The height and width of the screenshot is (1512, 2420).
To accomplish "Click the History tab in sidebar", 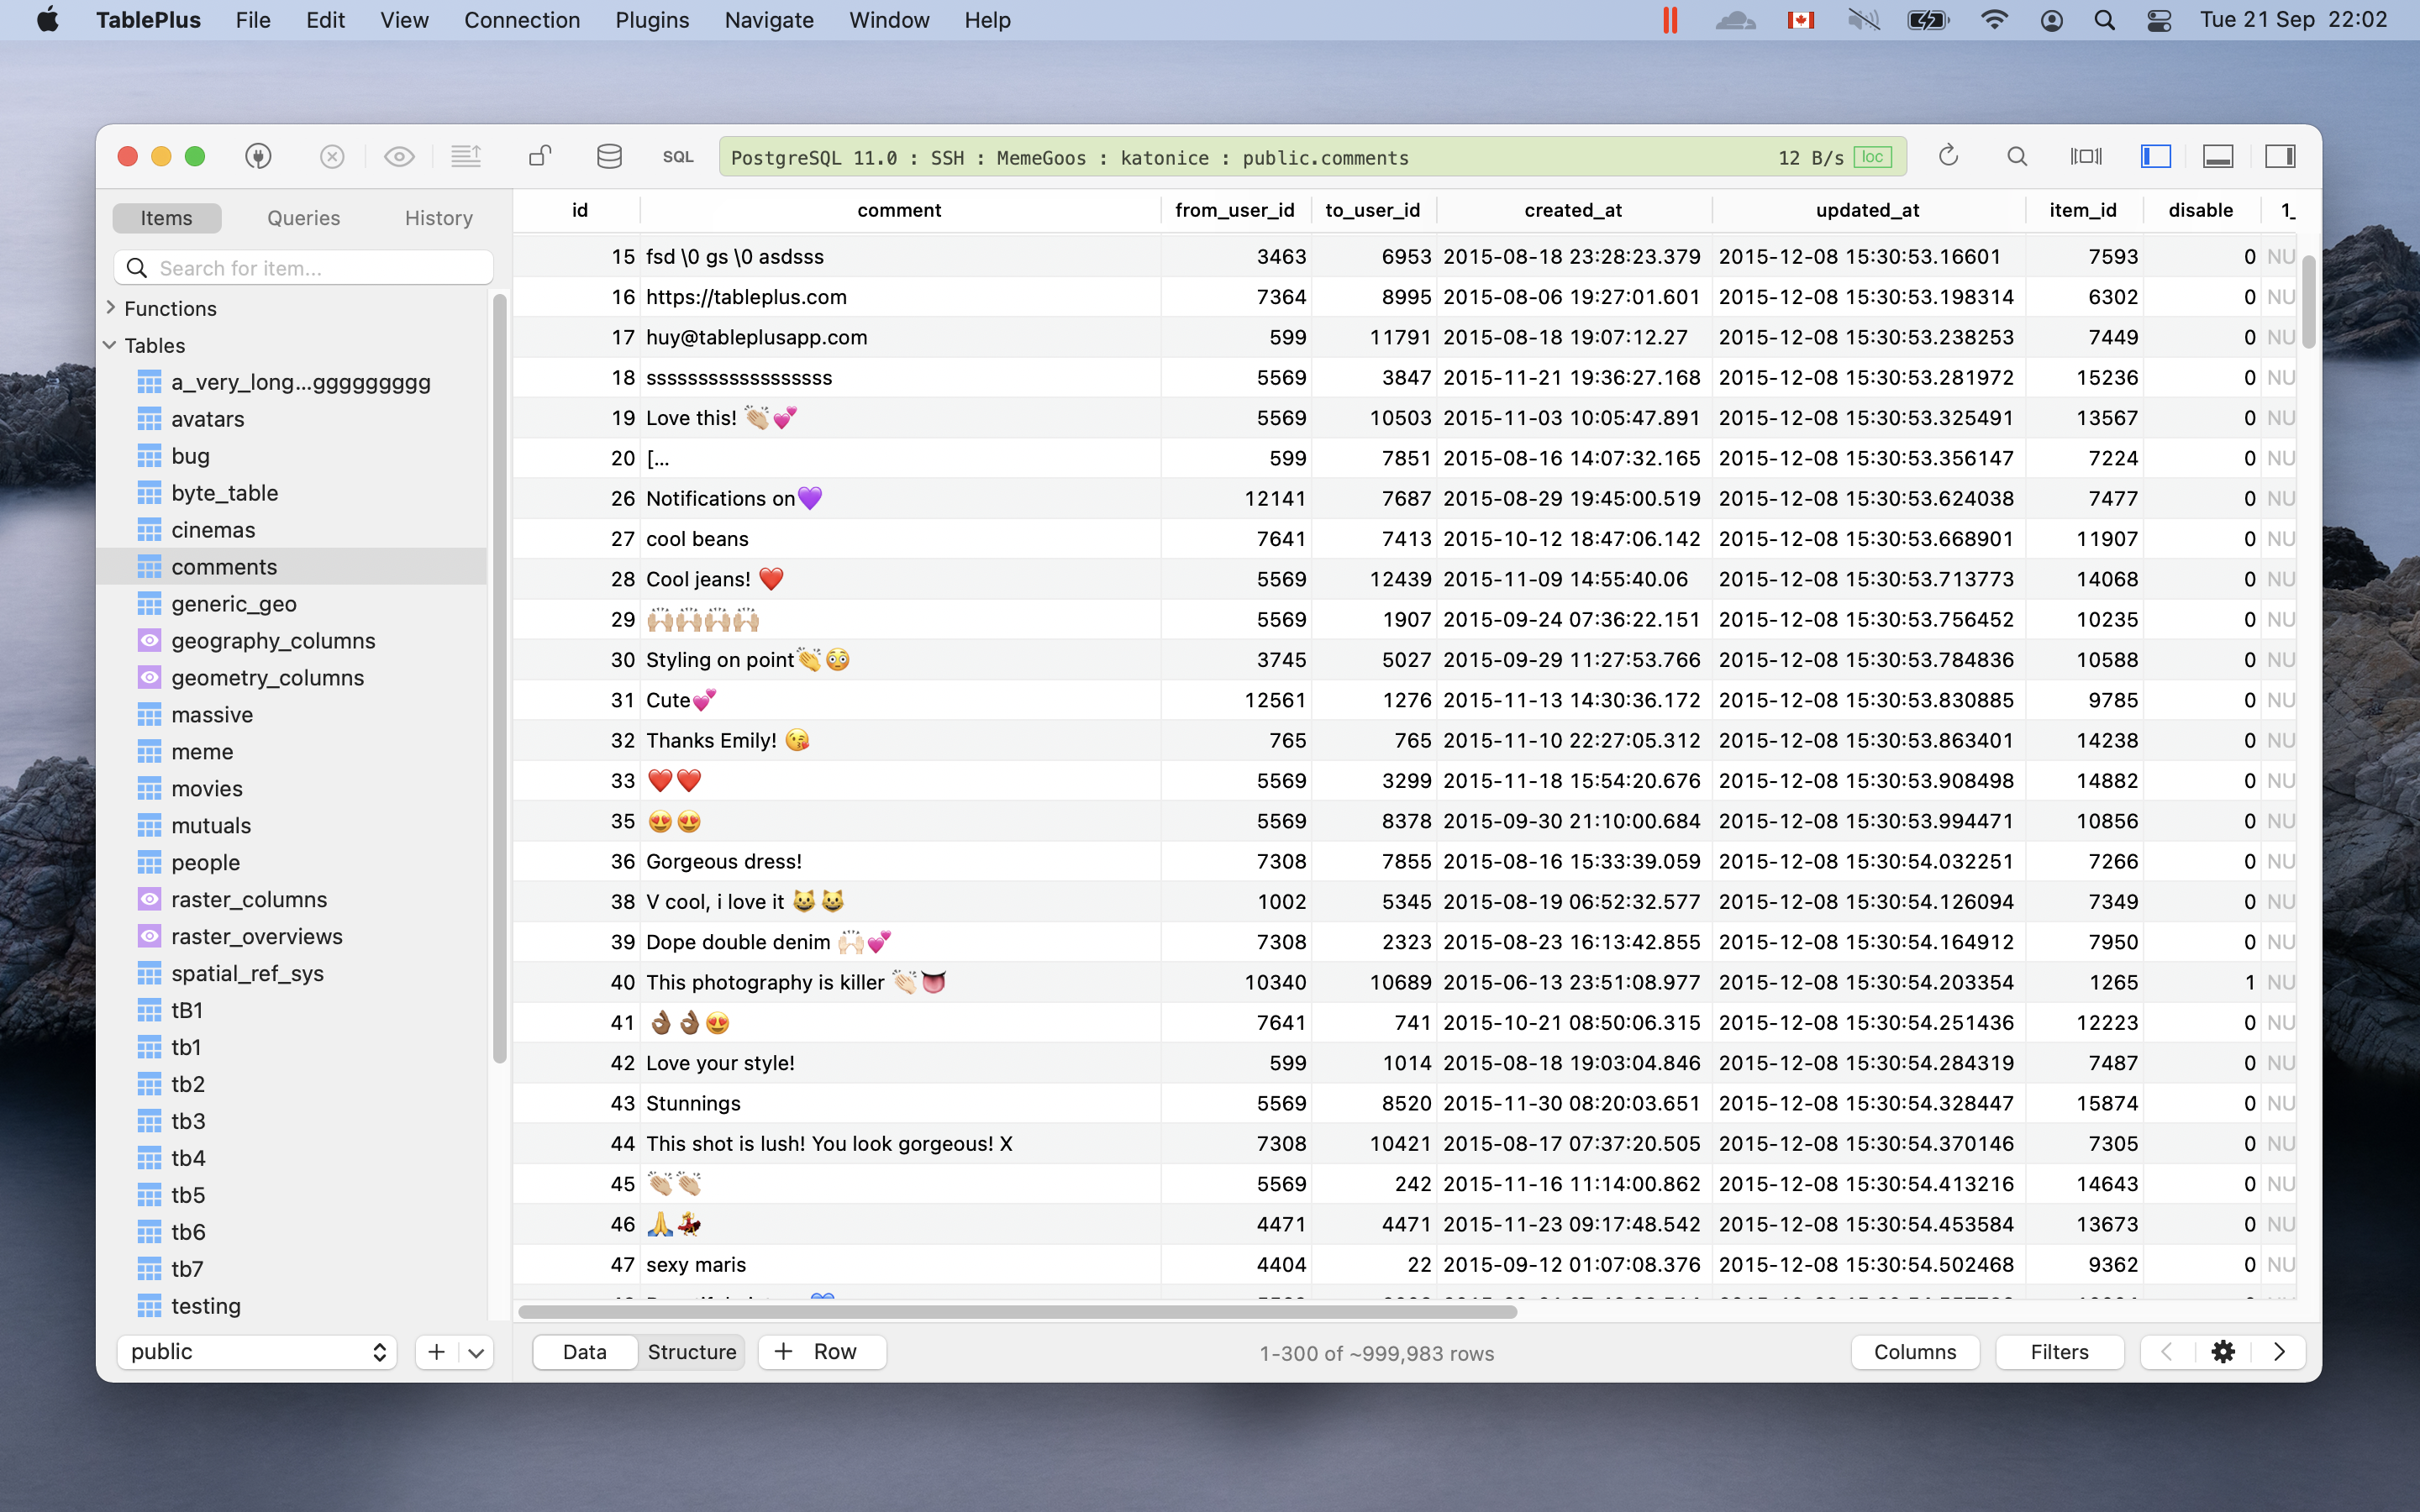I will 437,218.
